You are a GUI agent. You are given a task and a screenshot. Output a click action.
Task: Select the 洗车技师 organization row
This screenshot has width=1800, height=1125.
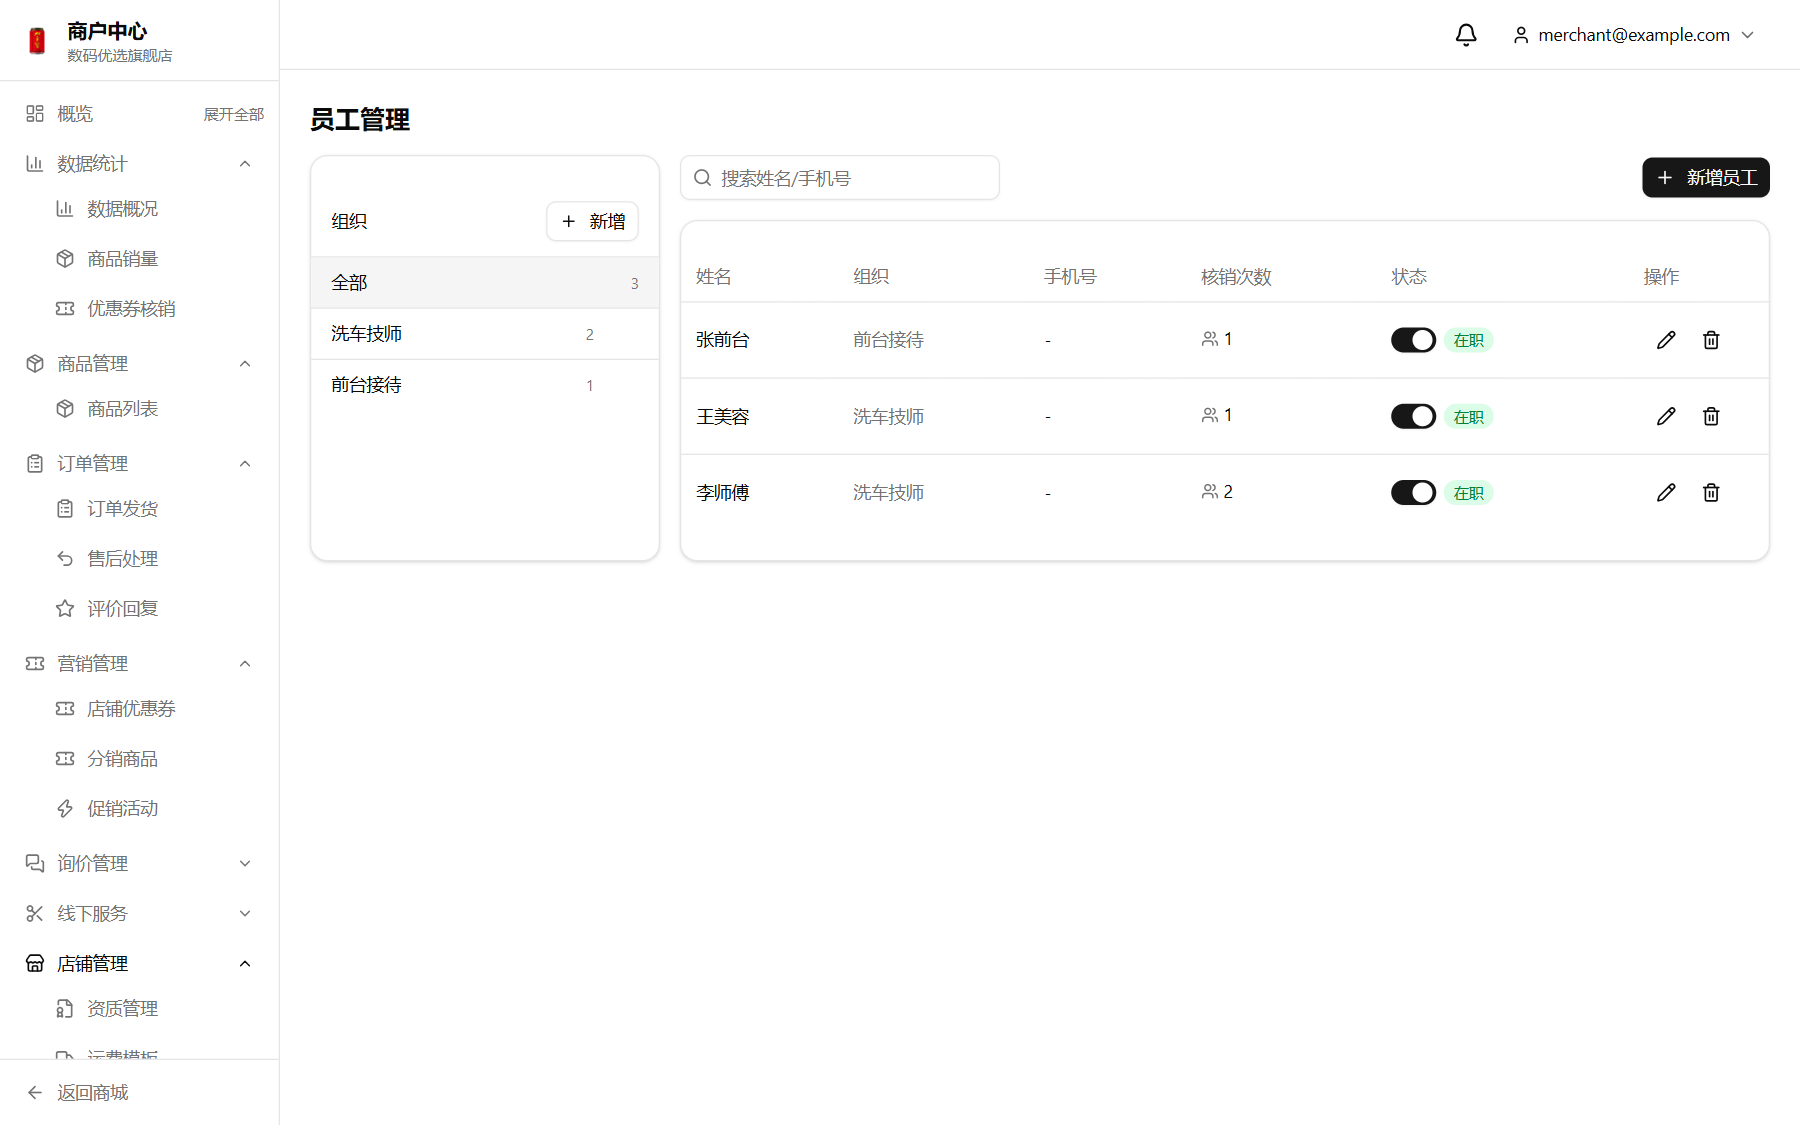tap(485, 334)
